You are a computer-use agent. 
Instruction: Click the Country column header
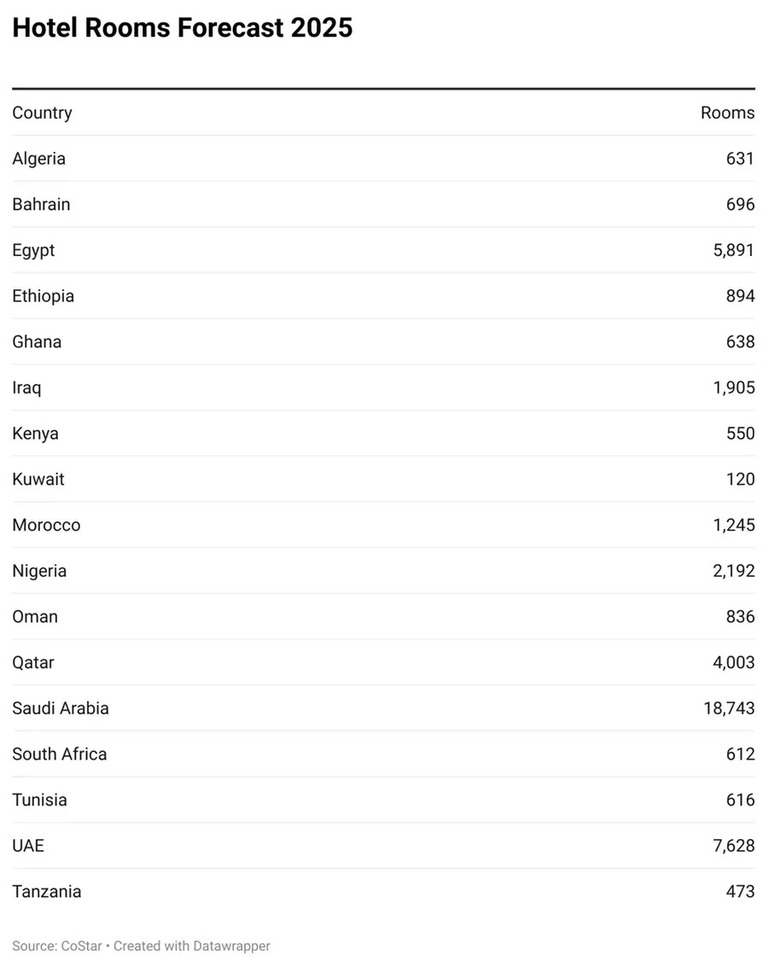(42, 113)
